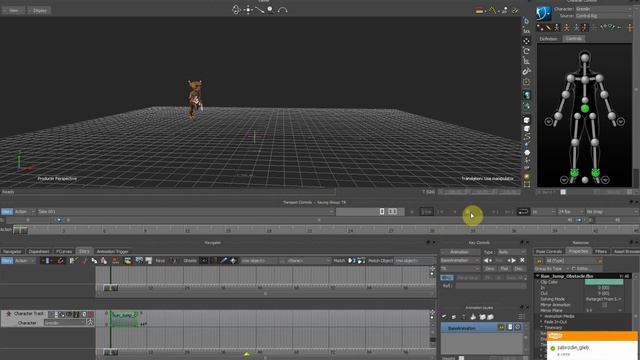This screenshot has height=360, width=640.
Task: Open the Animation Trigger tab
Action: click(113, 251)
